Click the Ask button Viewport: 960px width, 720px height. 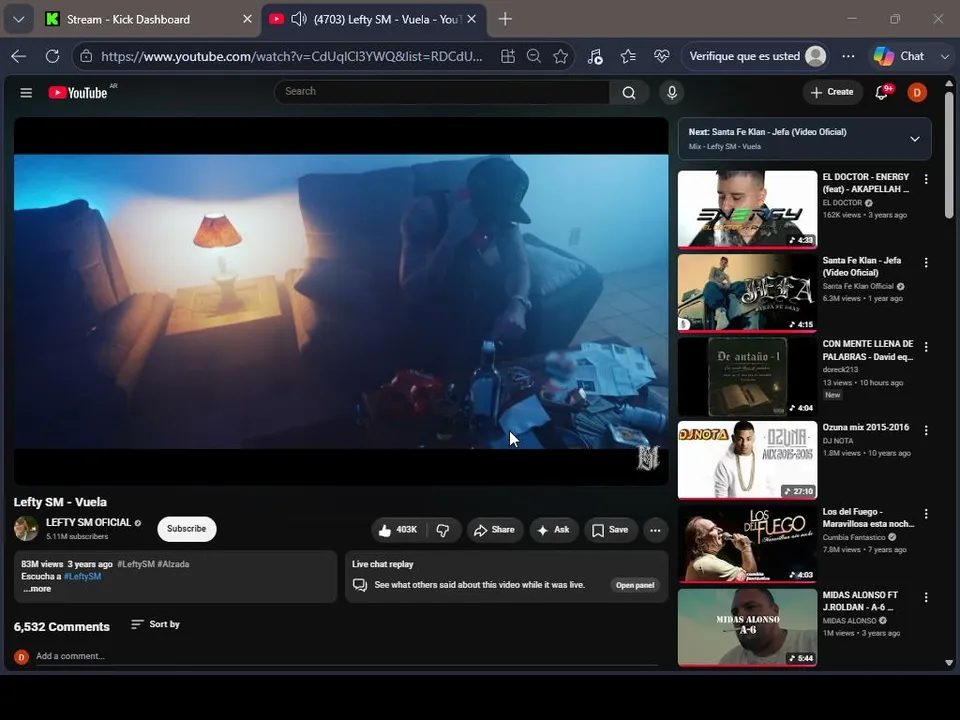coord(554,530)
